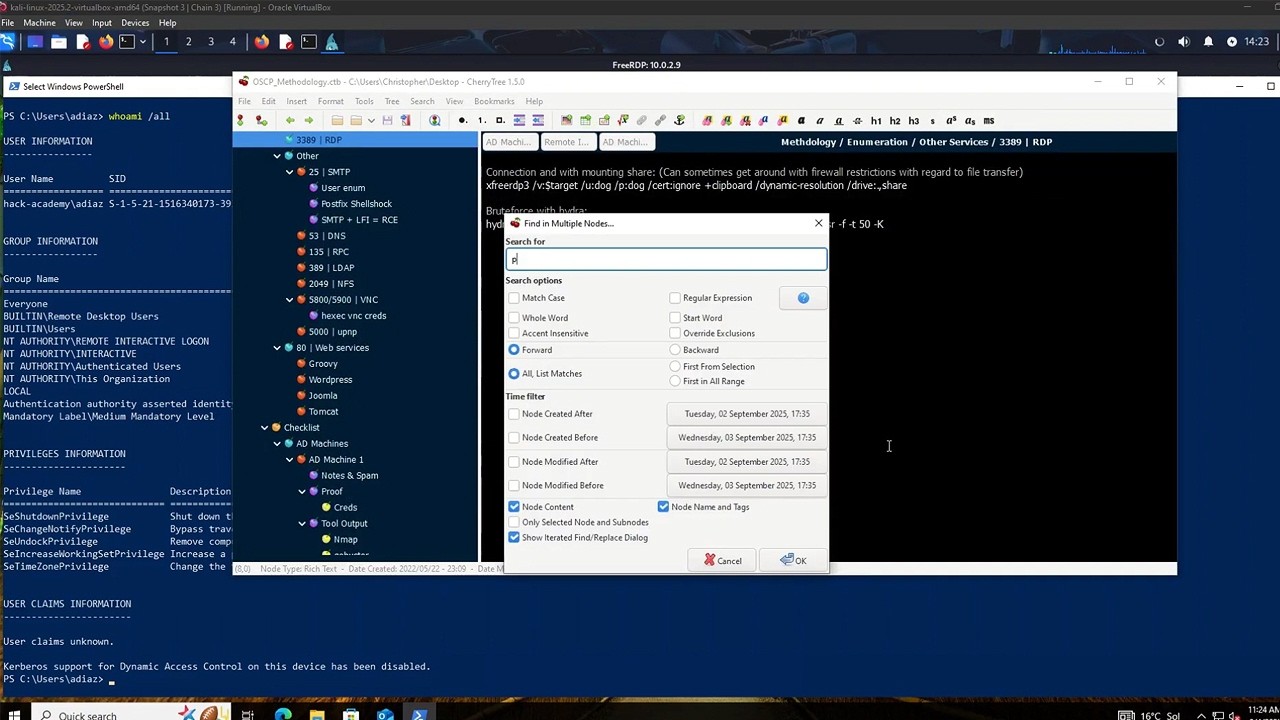Click the notification bell in Kali panel
The image size is (1280, 720).
pyautogui.click(x=1208, y=42)
